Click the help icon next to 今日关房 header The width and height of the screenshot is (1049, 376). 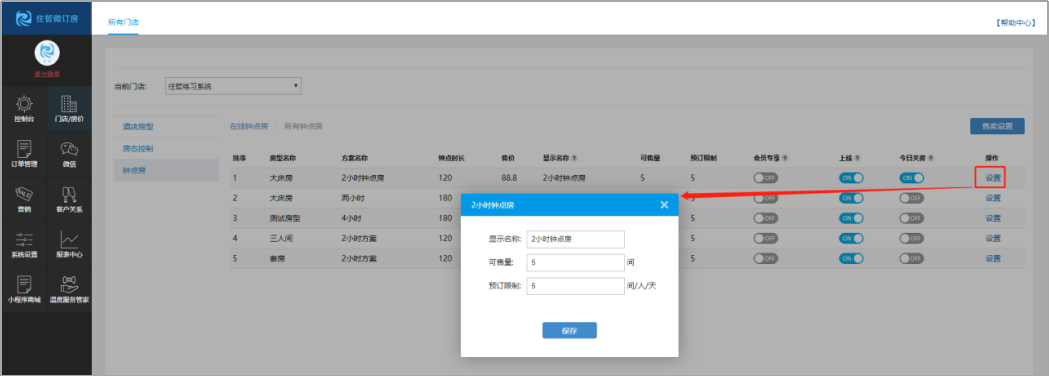click(x=931, y=159)
